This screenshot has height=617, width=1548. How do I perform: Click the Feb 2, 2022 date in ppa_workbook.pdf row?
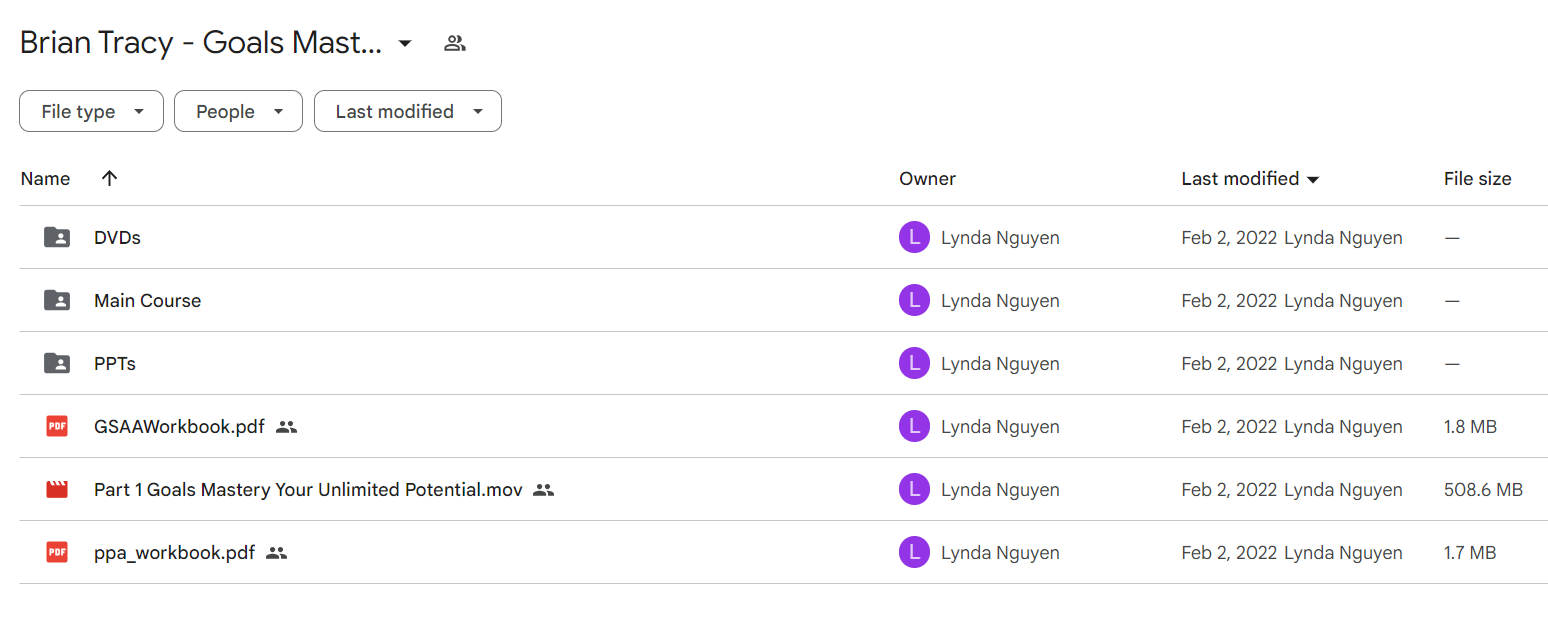(1229, 553)
